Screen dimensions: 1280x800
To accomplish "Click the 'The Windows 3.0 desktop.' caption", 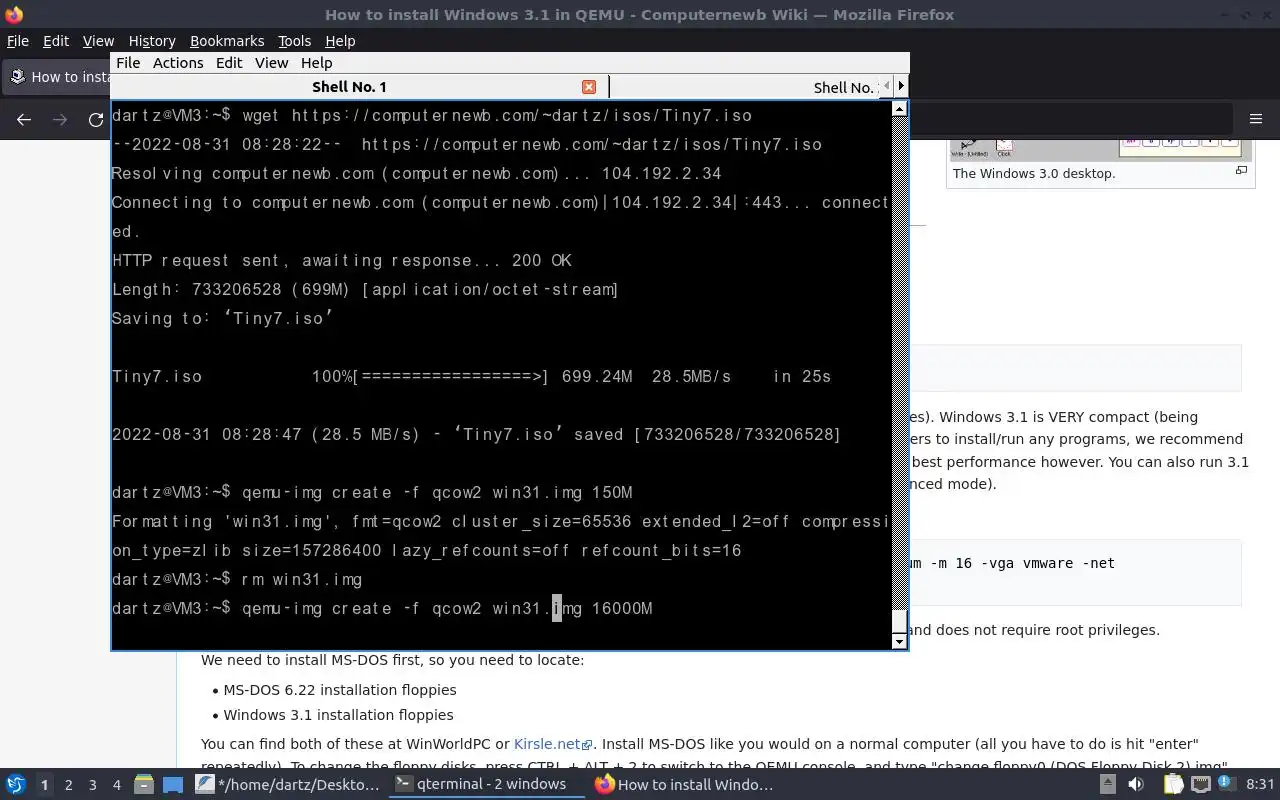I will 1034,173.
